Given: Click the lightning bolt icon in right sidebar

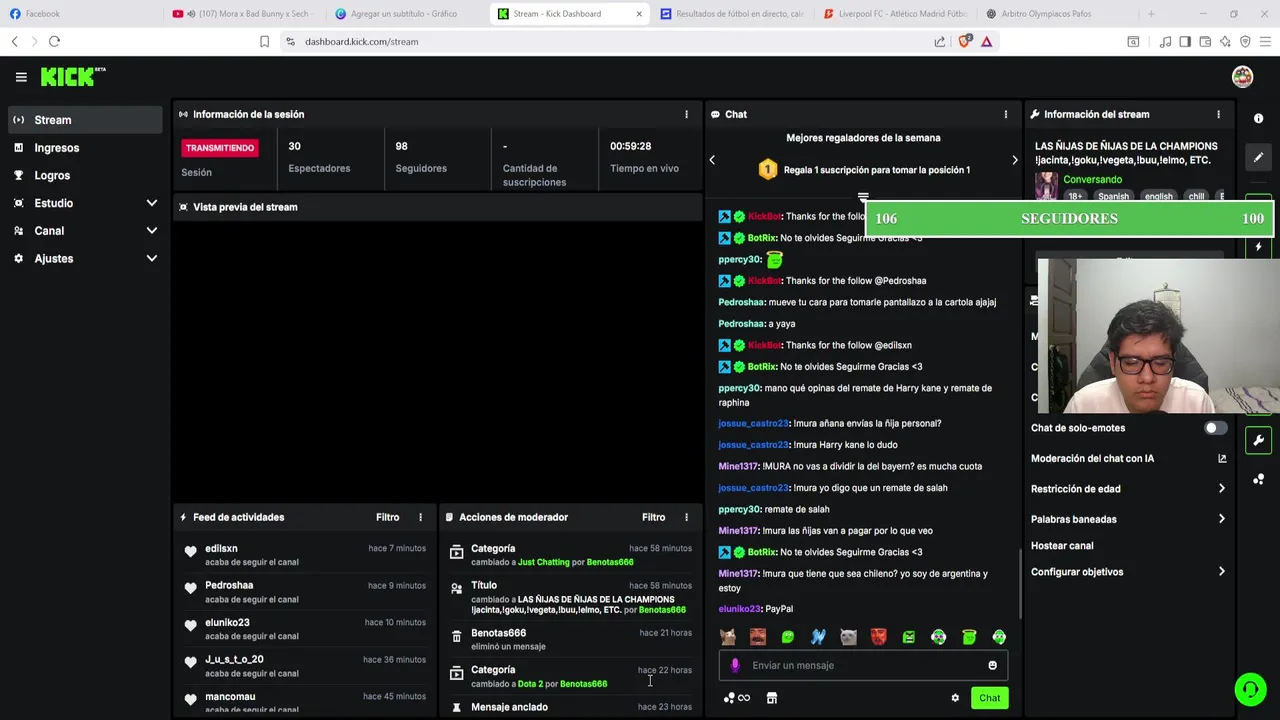Looking at the screenshot, I should pyautogui.click(x=1258, y=247).
